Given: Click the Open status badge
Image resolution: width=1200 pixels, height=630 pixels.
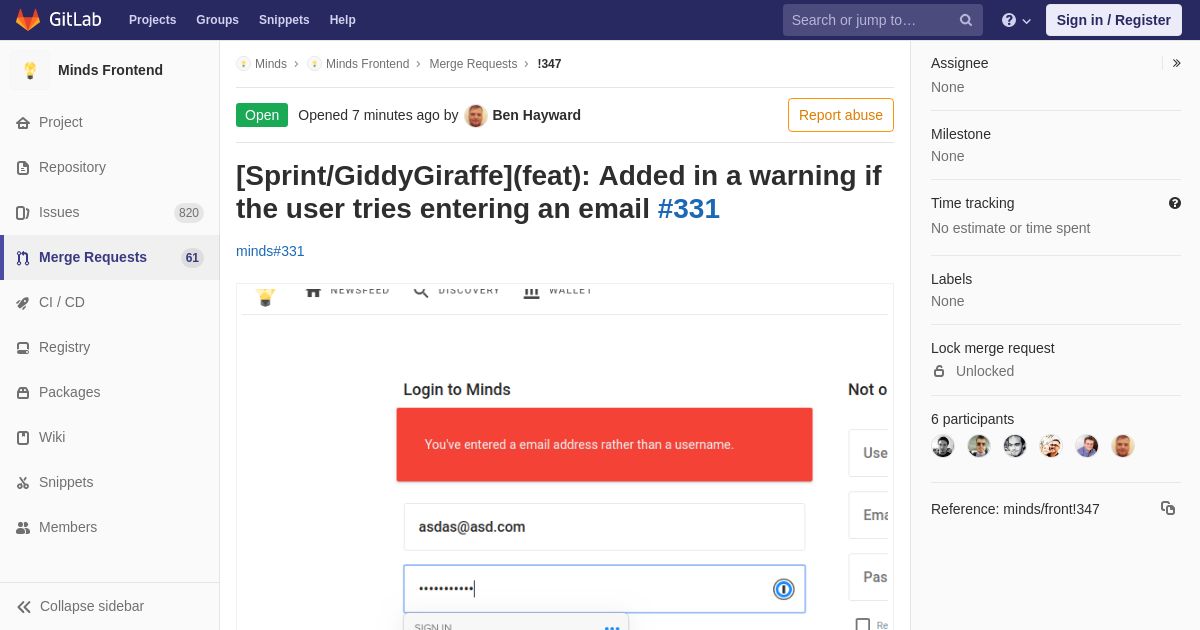Looking at the screenshot, I should [x=262, y=115].
